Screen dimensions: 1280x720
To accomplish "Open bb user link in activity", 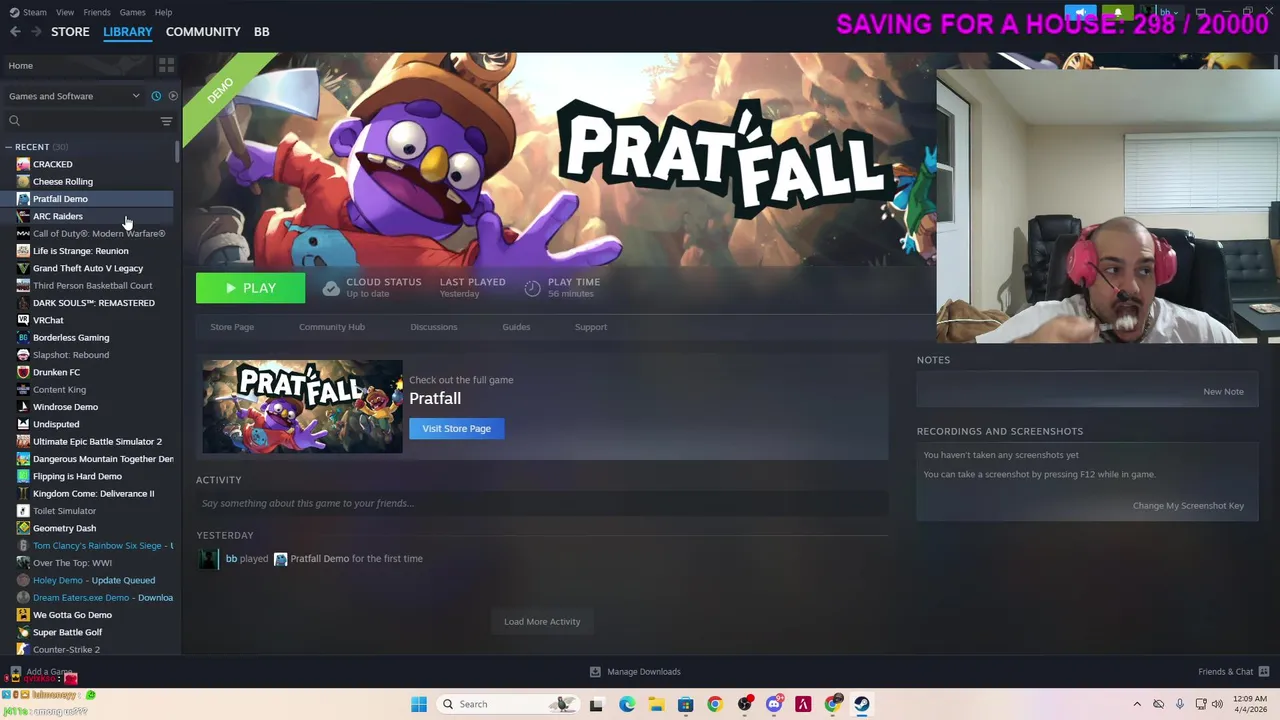I will coord(231,559).
